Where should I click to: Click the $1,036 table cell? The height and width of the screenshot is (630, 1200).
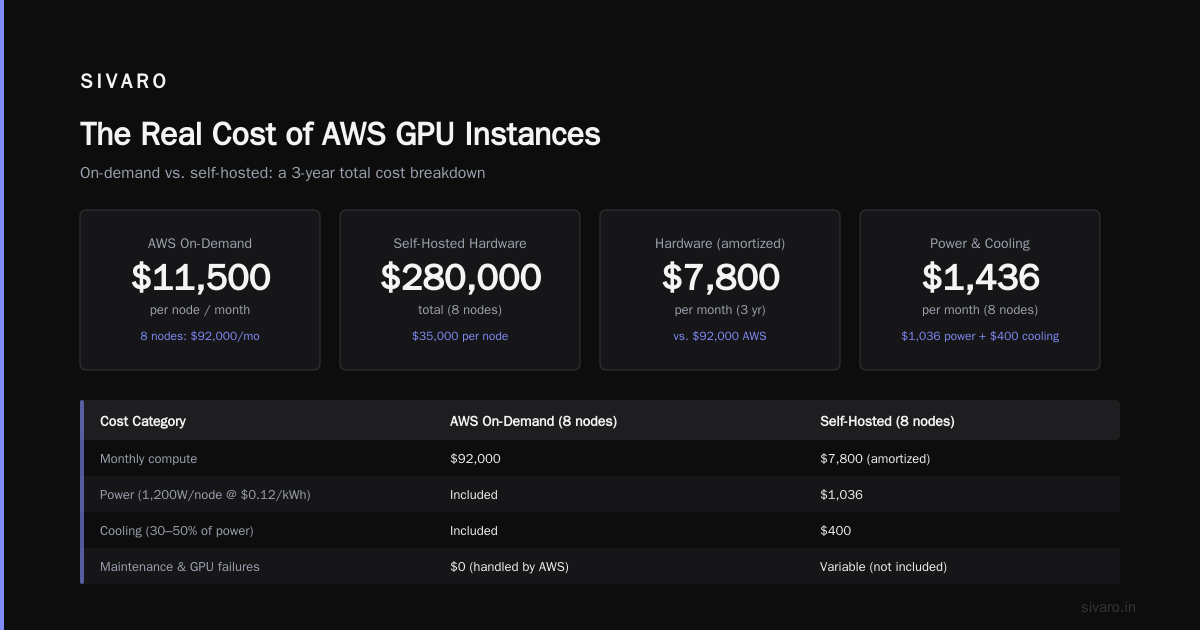pos(841,495)
